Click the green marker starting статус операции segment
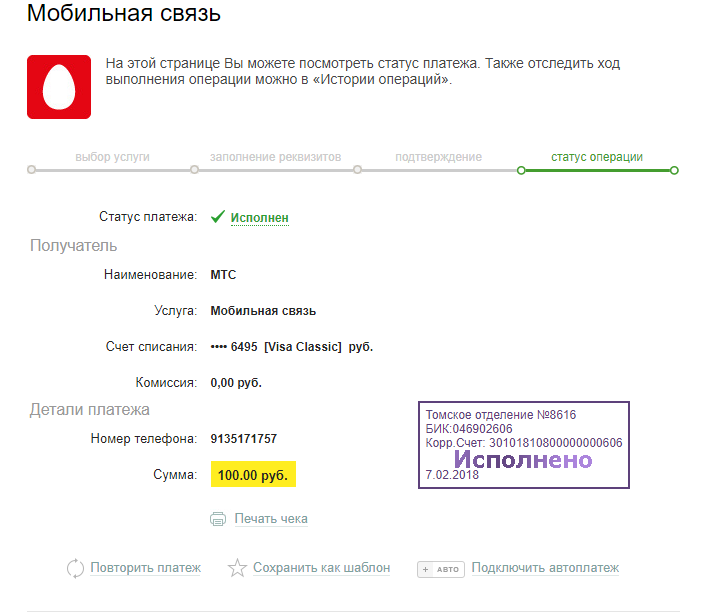This screenshot has height=615, width=720. (521, 170)
